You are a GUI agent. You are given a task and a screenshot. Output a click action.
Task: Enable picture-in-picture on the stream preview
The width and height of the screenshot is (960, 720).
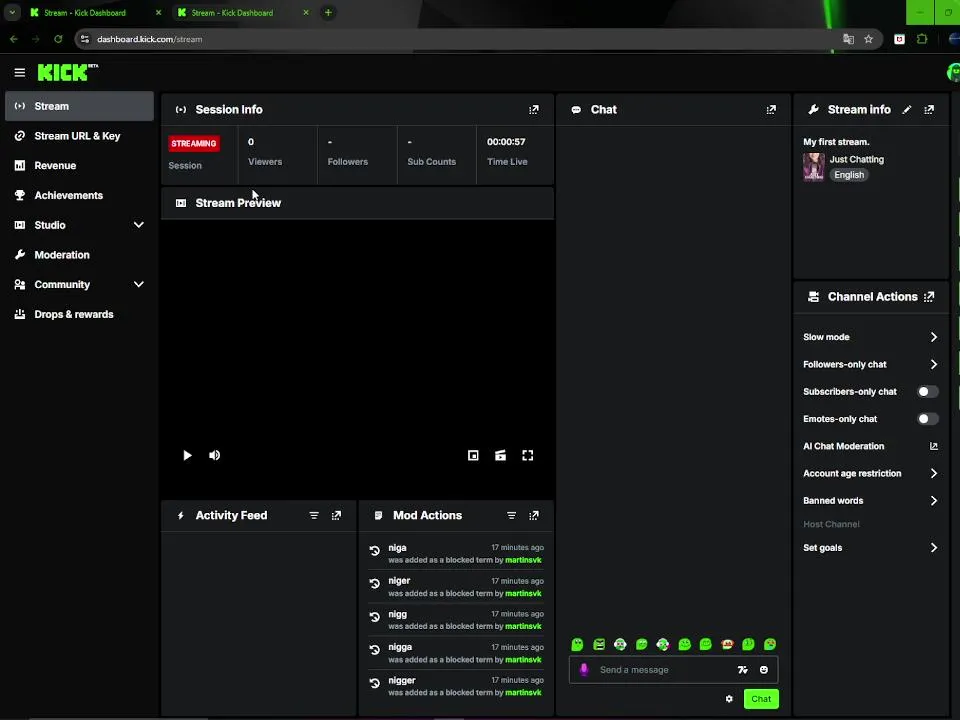pos(473,455)
